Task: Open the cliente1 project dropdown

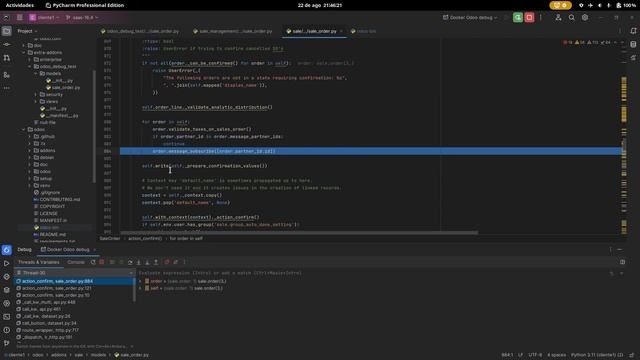Action: 44,18
